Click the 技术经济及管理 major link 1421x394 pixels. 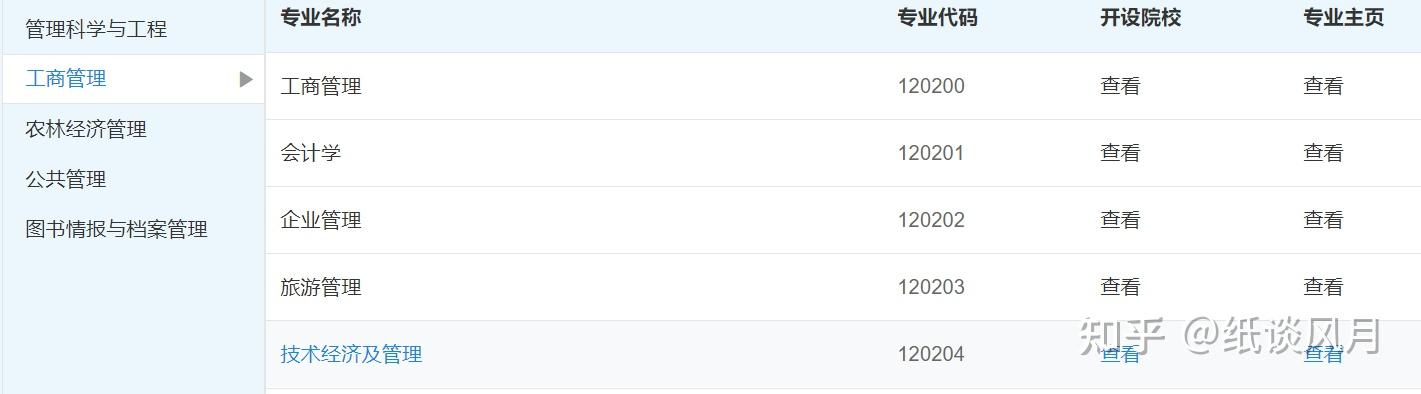(351, 354)
